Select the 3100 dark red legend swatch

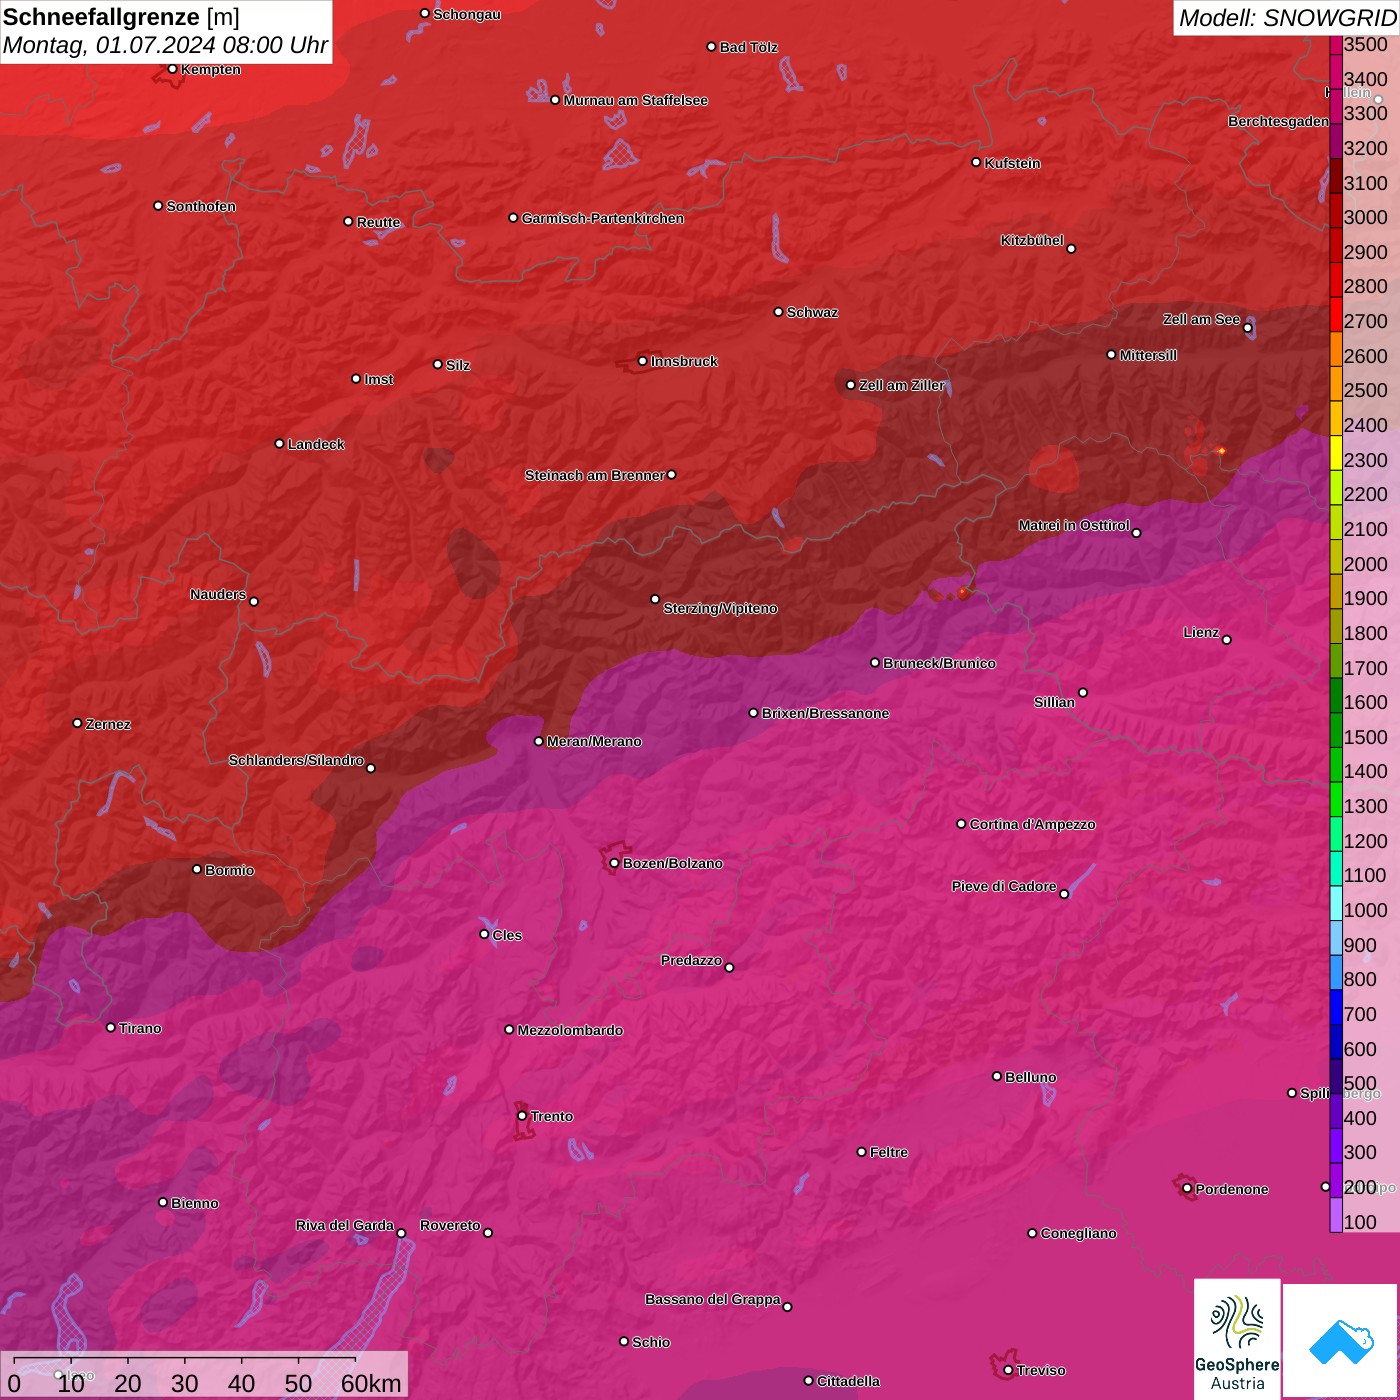(1336, 175)
